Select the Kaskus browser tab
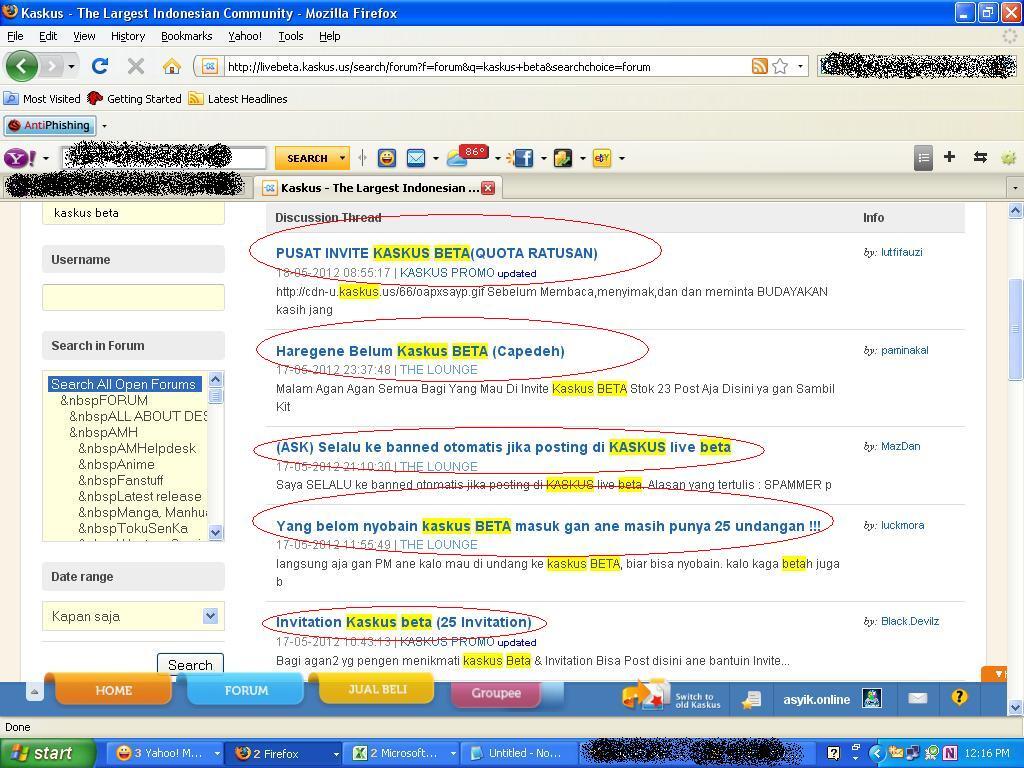This screenshot has height=768, width=1024. click(378, 188)
